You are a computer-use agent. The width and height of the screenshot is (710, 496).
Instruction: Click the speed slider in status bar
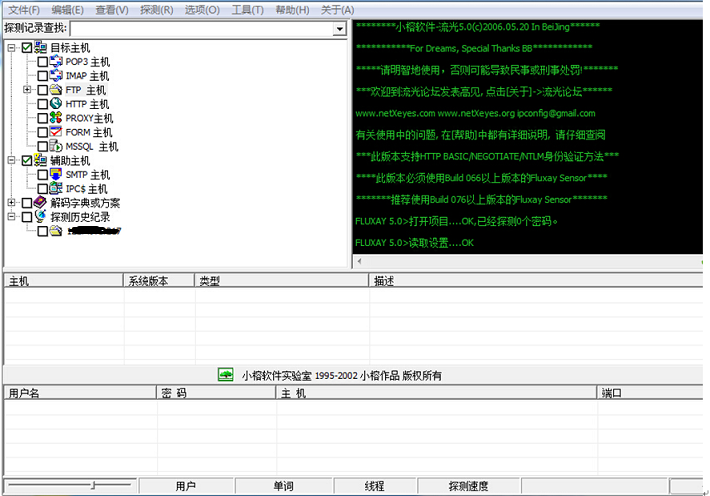coord(92,486)
